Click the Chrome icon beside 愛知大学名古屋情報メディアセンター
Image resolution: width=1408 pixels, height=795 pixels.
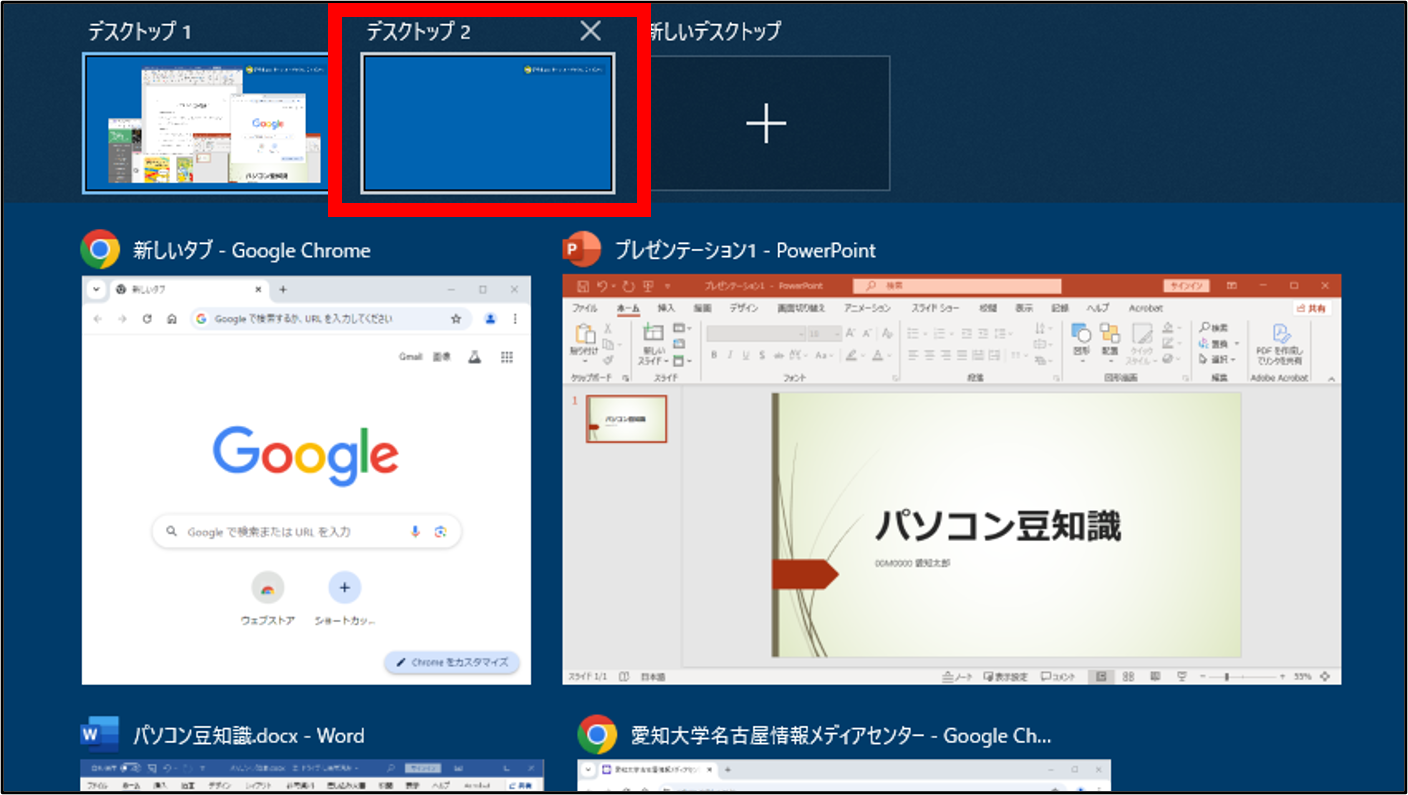point(597,735)
